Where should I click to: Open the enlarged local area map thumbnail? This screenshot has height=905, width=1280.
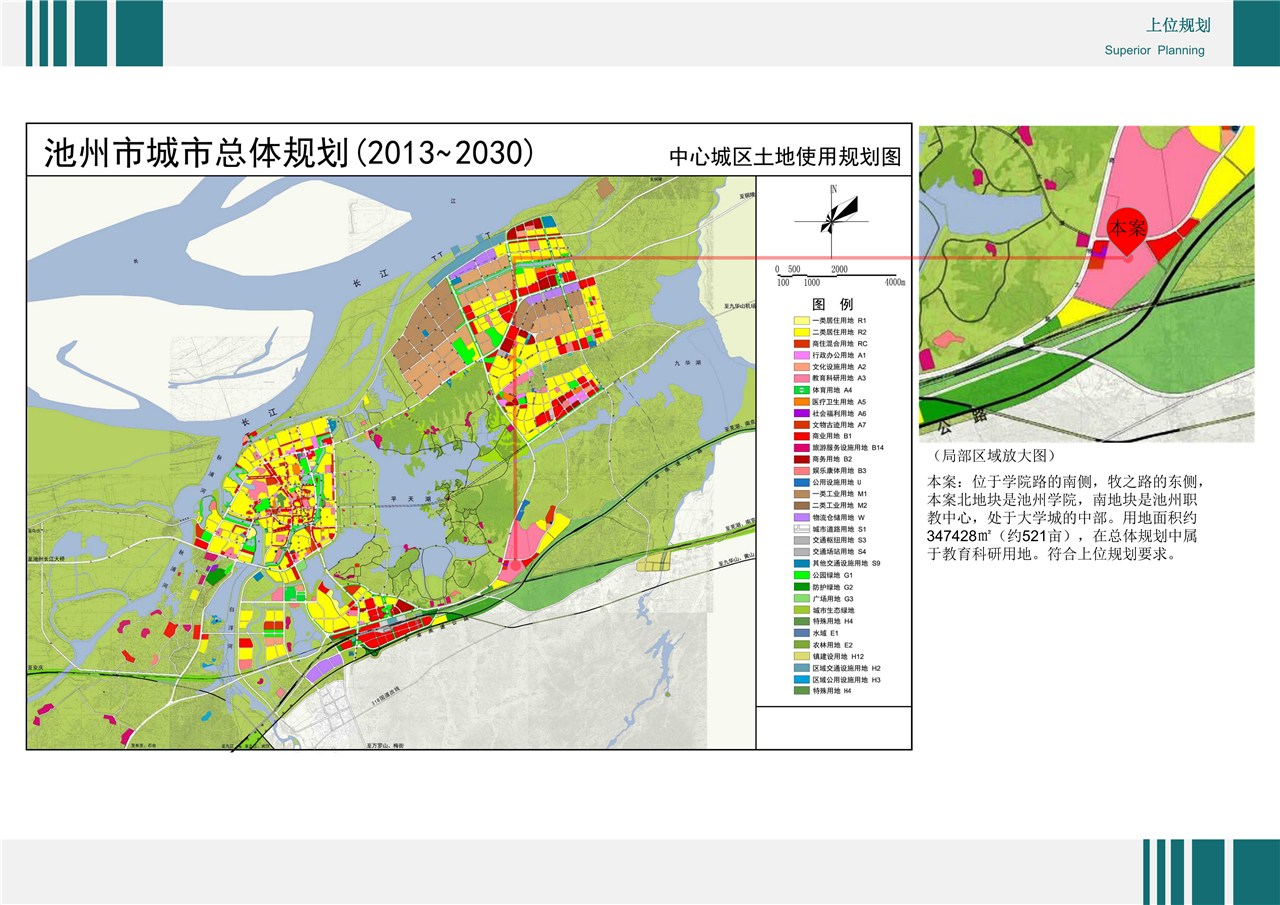pos(1086,284)
